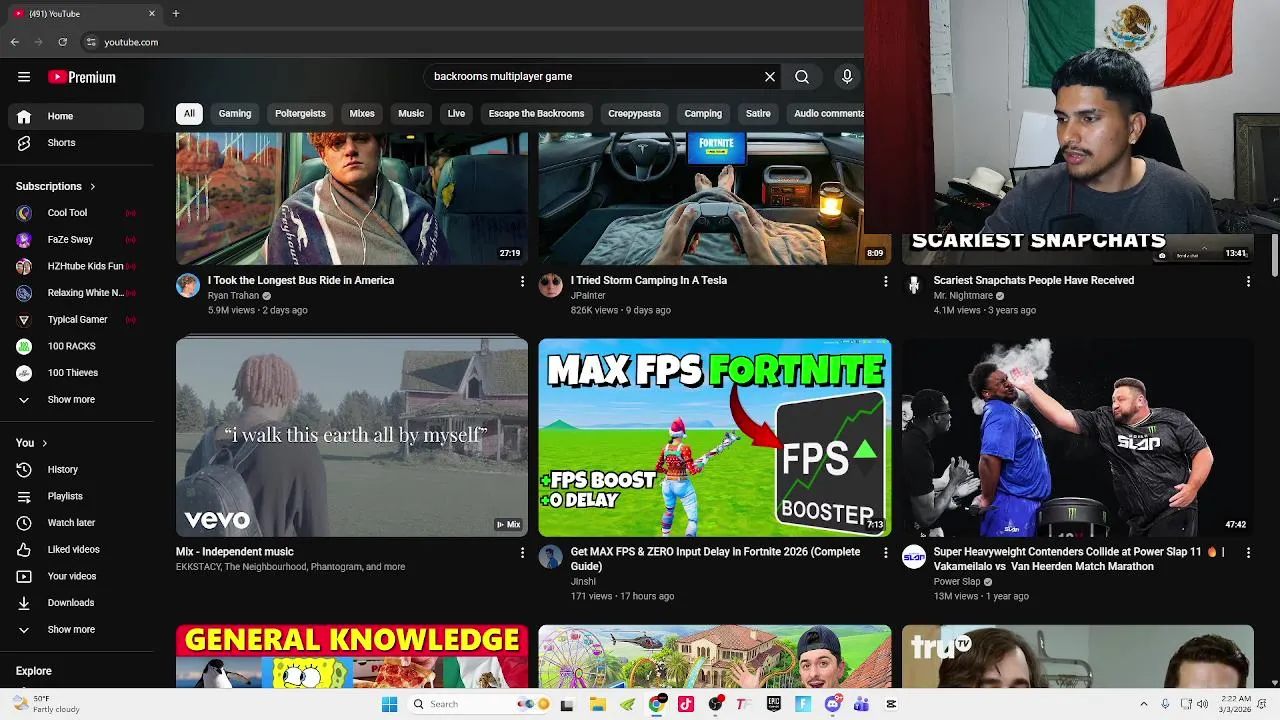Image resolution: width=1280 pixels, height=720 pixels.
Task: Select the Gaming filter chip
Action: pos(235,114)
